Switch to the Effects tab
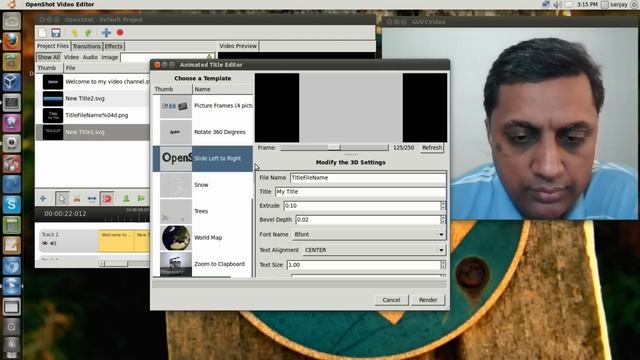This screenshot has width=640, height=360. click(x=113, y=46)
